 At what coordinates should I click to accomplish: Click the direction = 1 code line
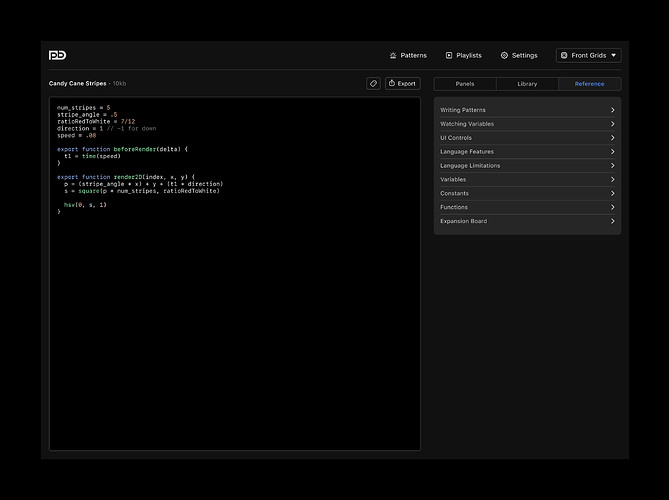(x=107, y=128)
